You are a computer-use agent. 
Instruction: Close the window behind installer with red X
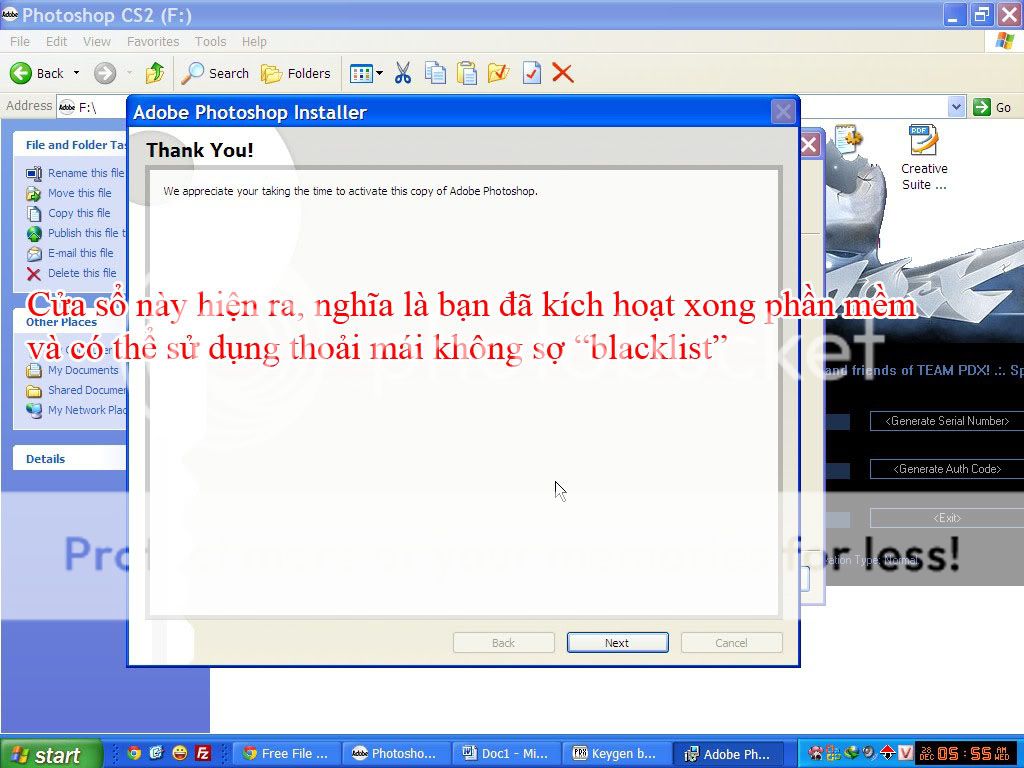808,144
